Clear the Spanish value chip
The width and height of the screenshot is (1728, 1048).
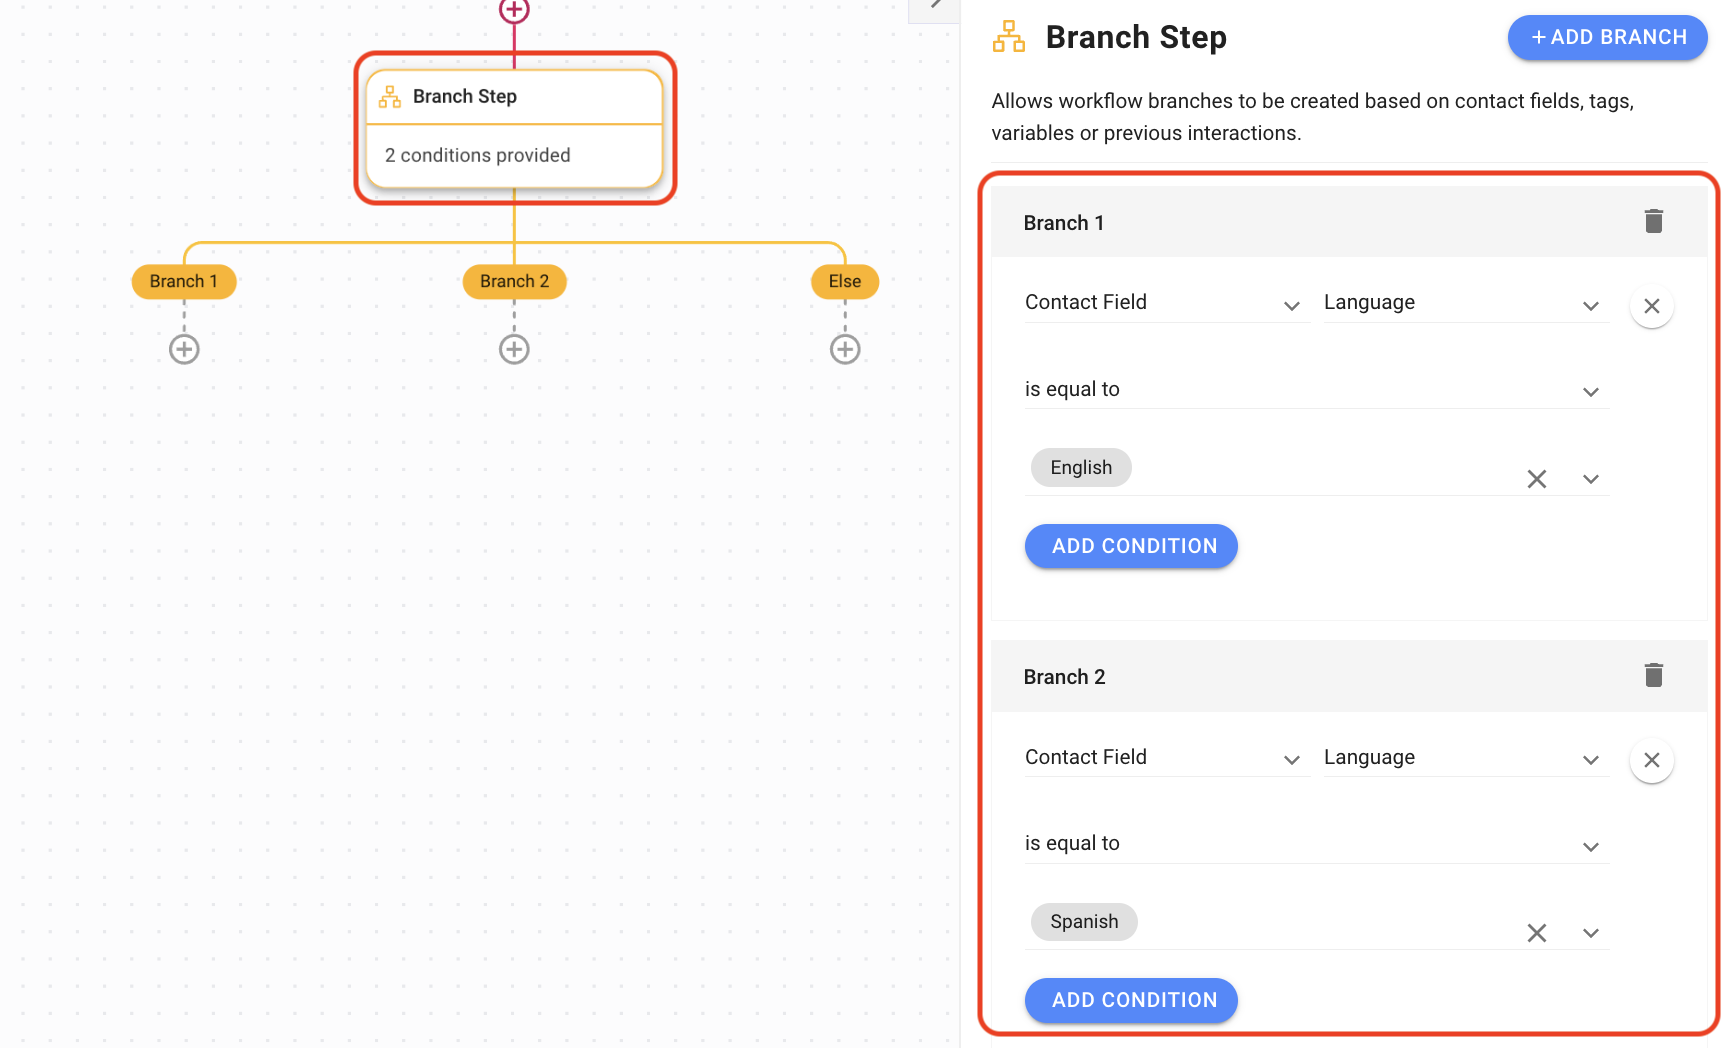pyautogui.click(x=1537, y=933)
